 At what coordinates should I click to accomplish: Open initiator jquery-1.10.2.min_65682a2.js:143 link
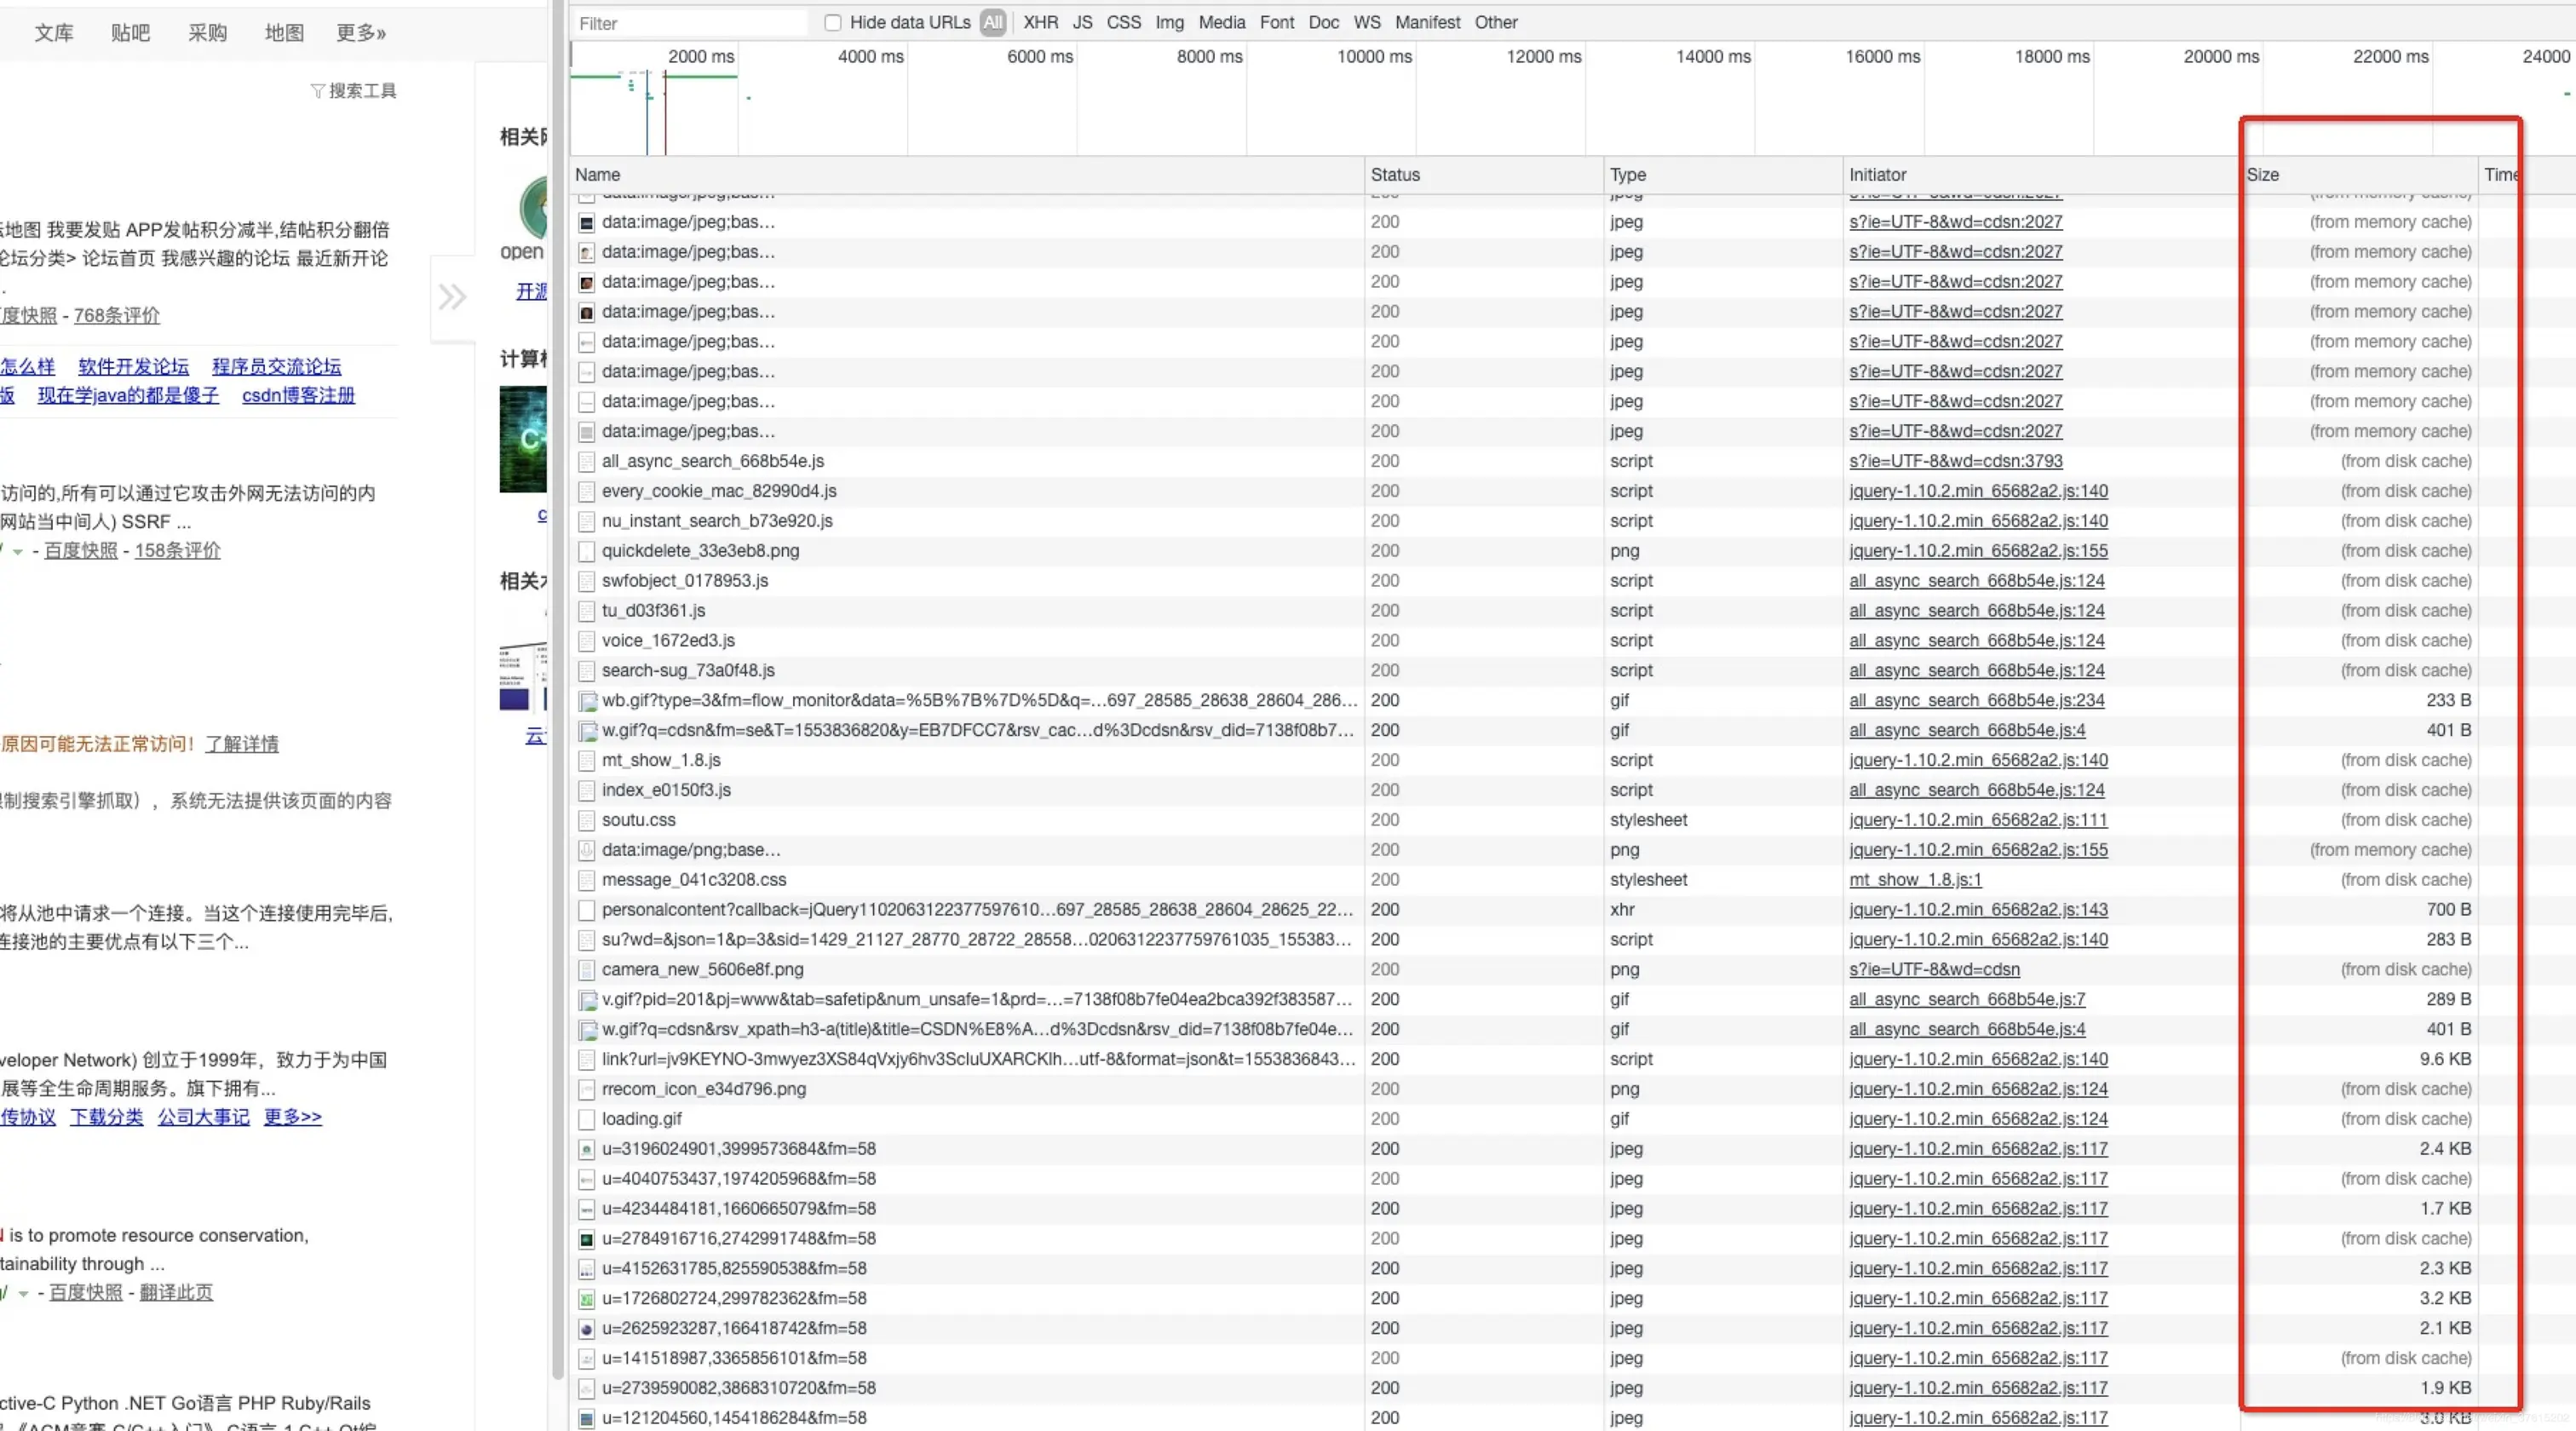1978,910
